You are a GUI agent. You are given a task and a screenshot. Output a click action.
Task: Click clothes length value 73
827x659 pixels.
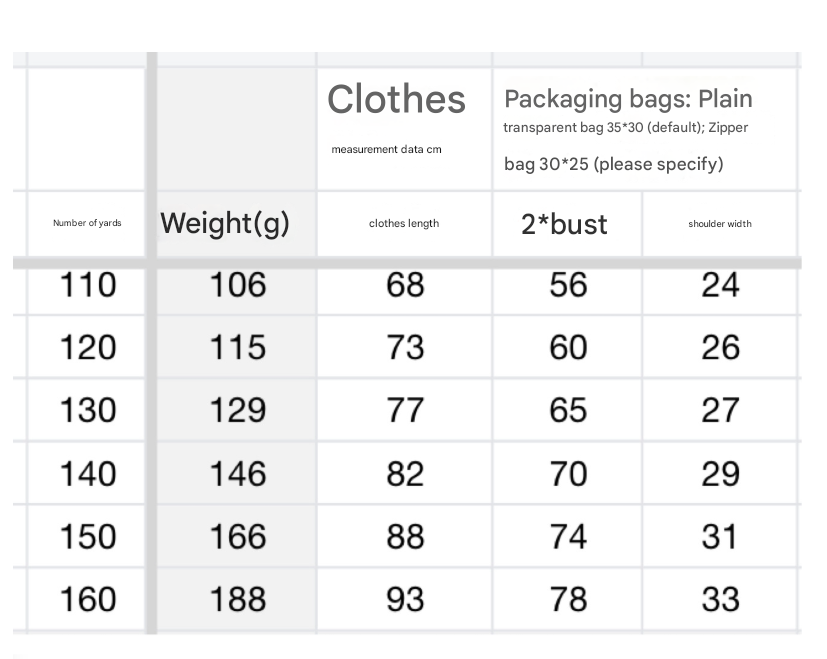tap(404, 347)
